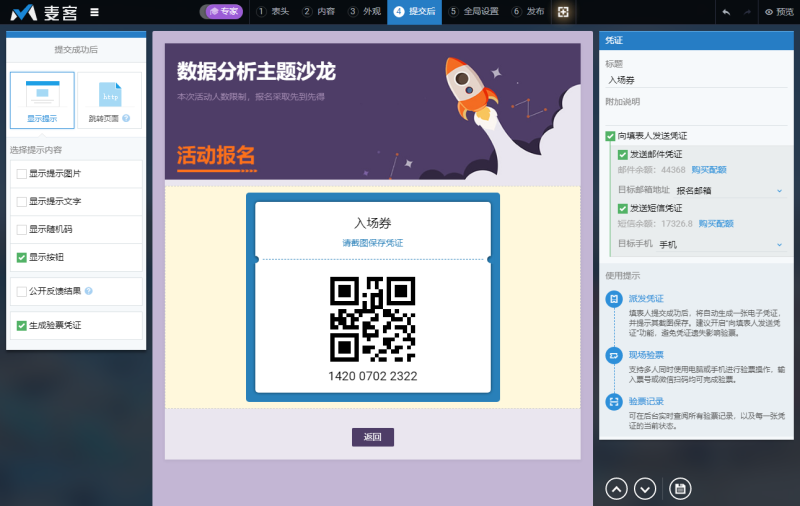800x506 pixels.
Task: Click the 数据分析主题沙龙 header title
Action: [x=256, y=71]
